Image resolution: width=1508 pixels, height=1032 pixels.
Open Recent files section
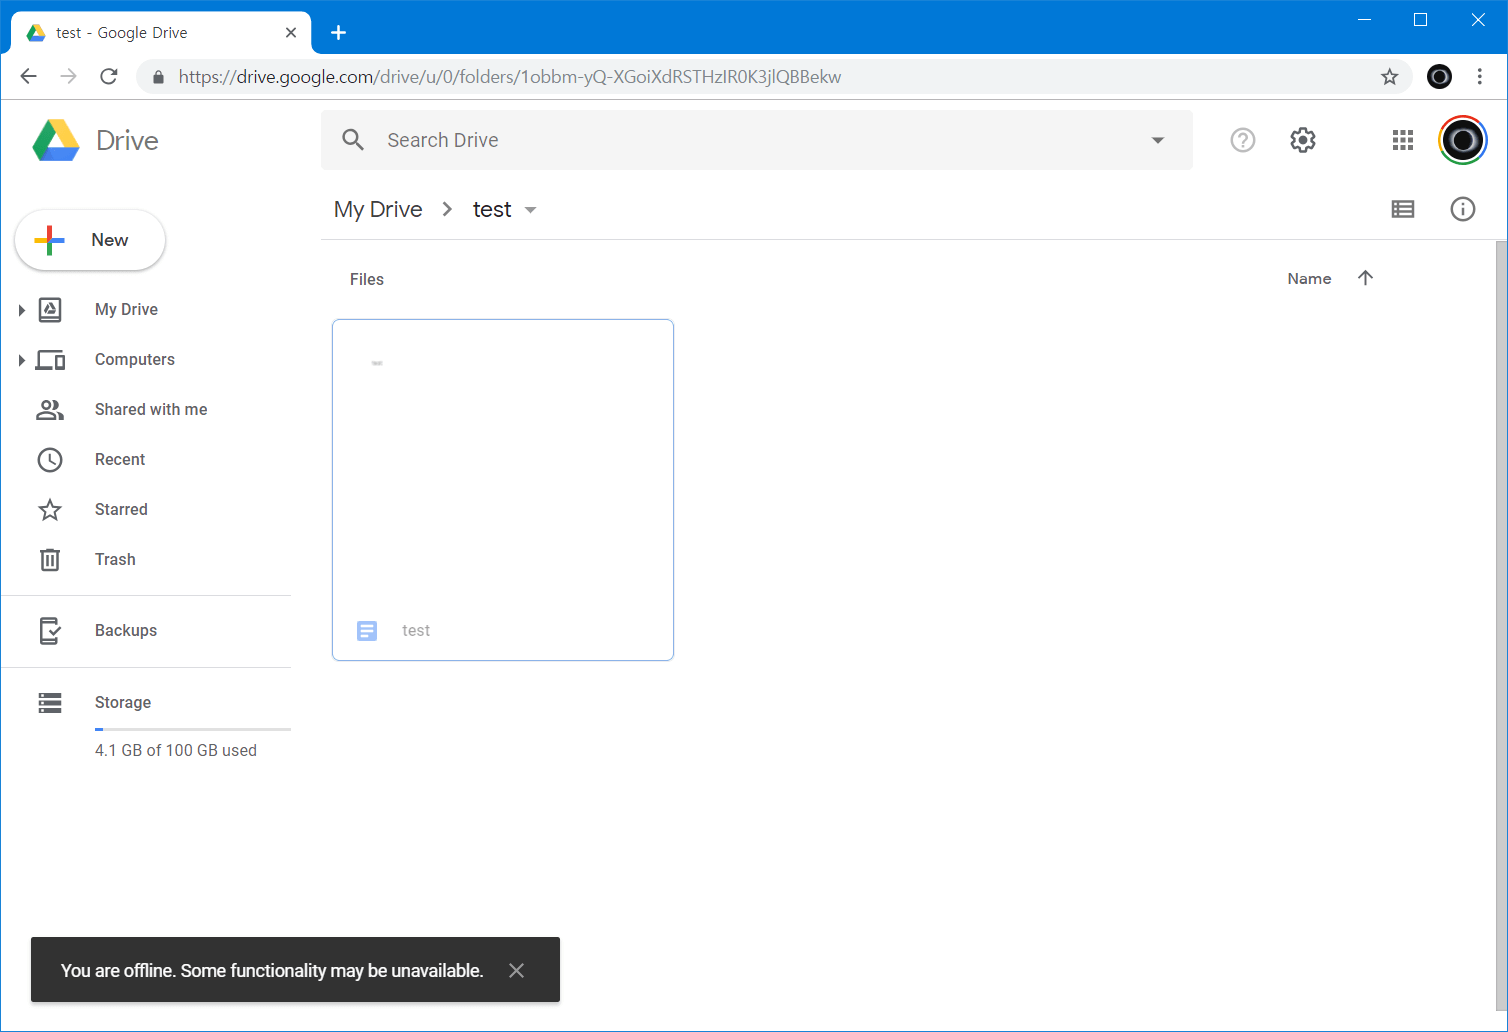pos(119,460)
